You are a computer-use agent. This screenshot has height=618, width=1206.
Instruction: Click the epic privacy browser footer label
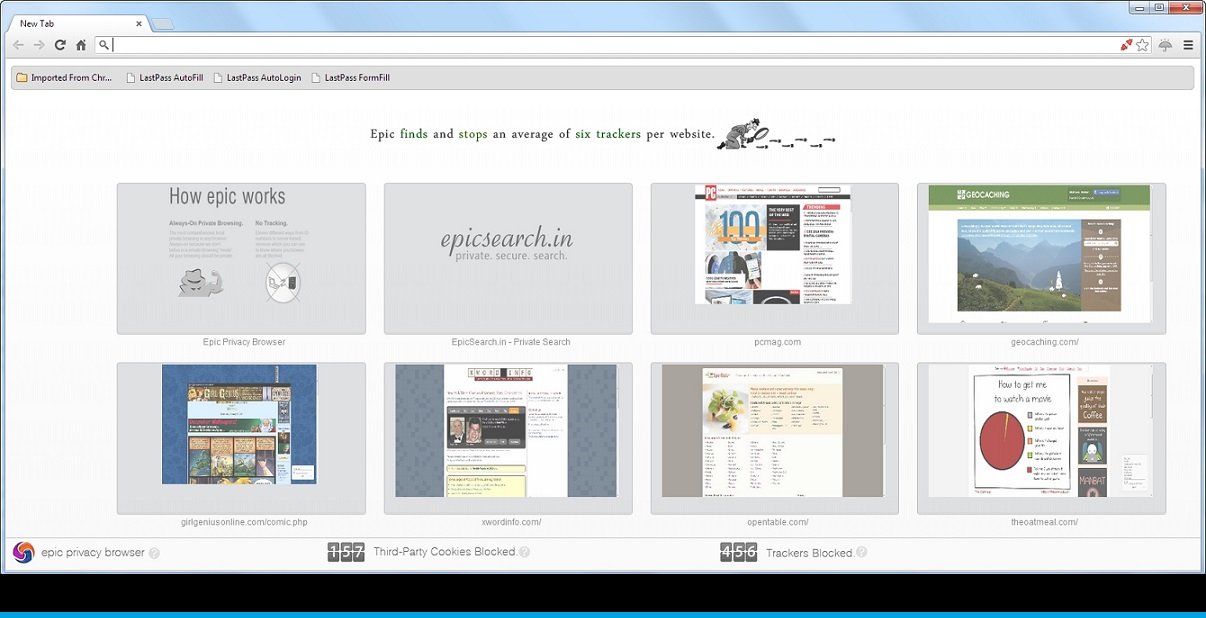click(x=93, y=552)
